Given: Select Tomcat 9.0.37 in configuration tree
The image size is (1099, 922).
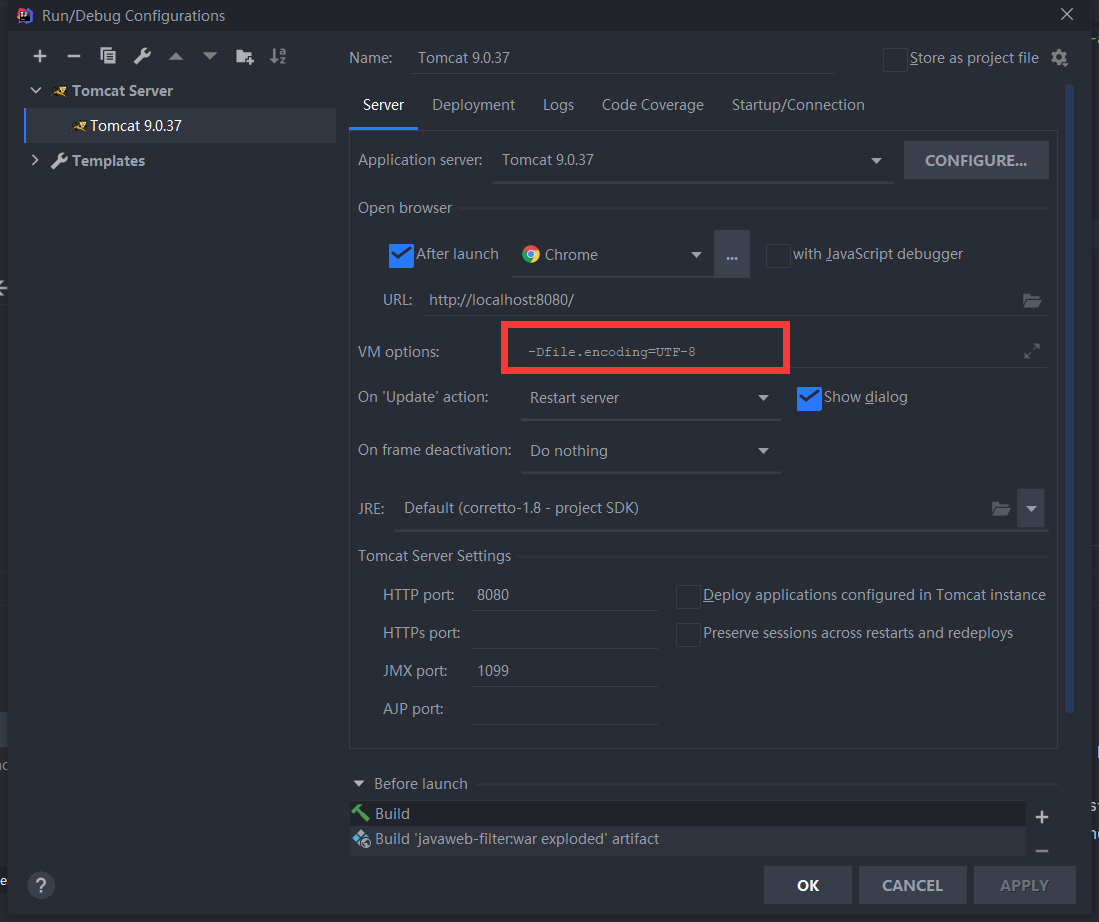Looking at the screenshot, I should coord(180,126).
